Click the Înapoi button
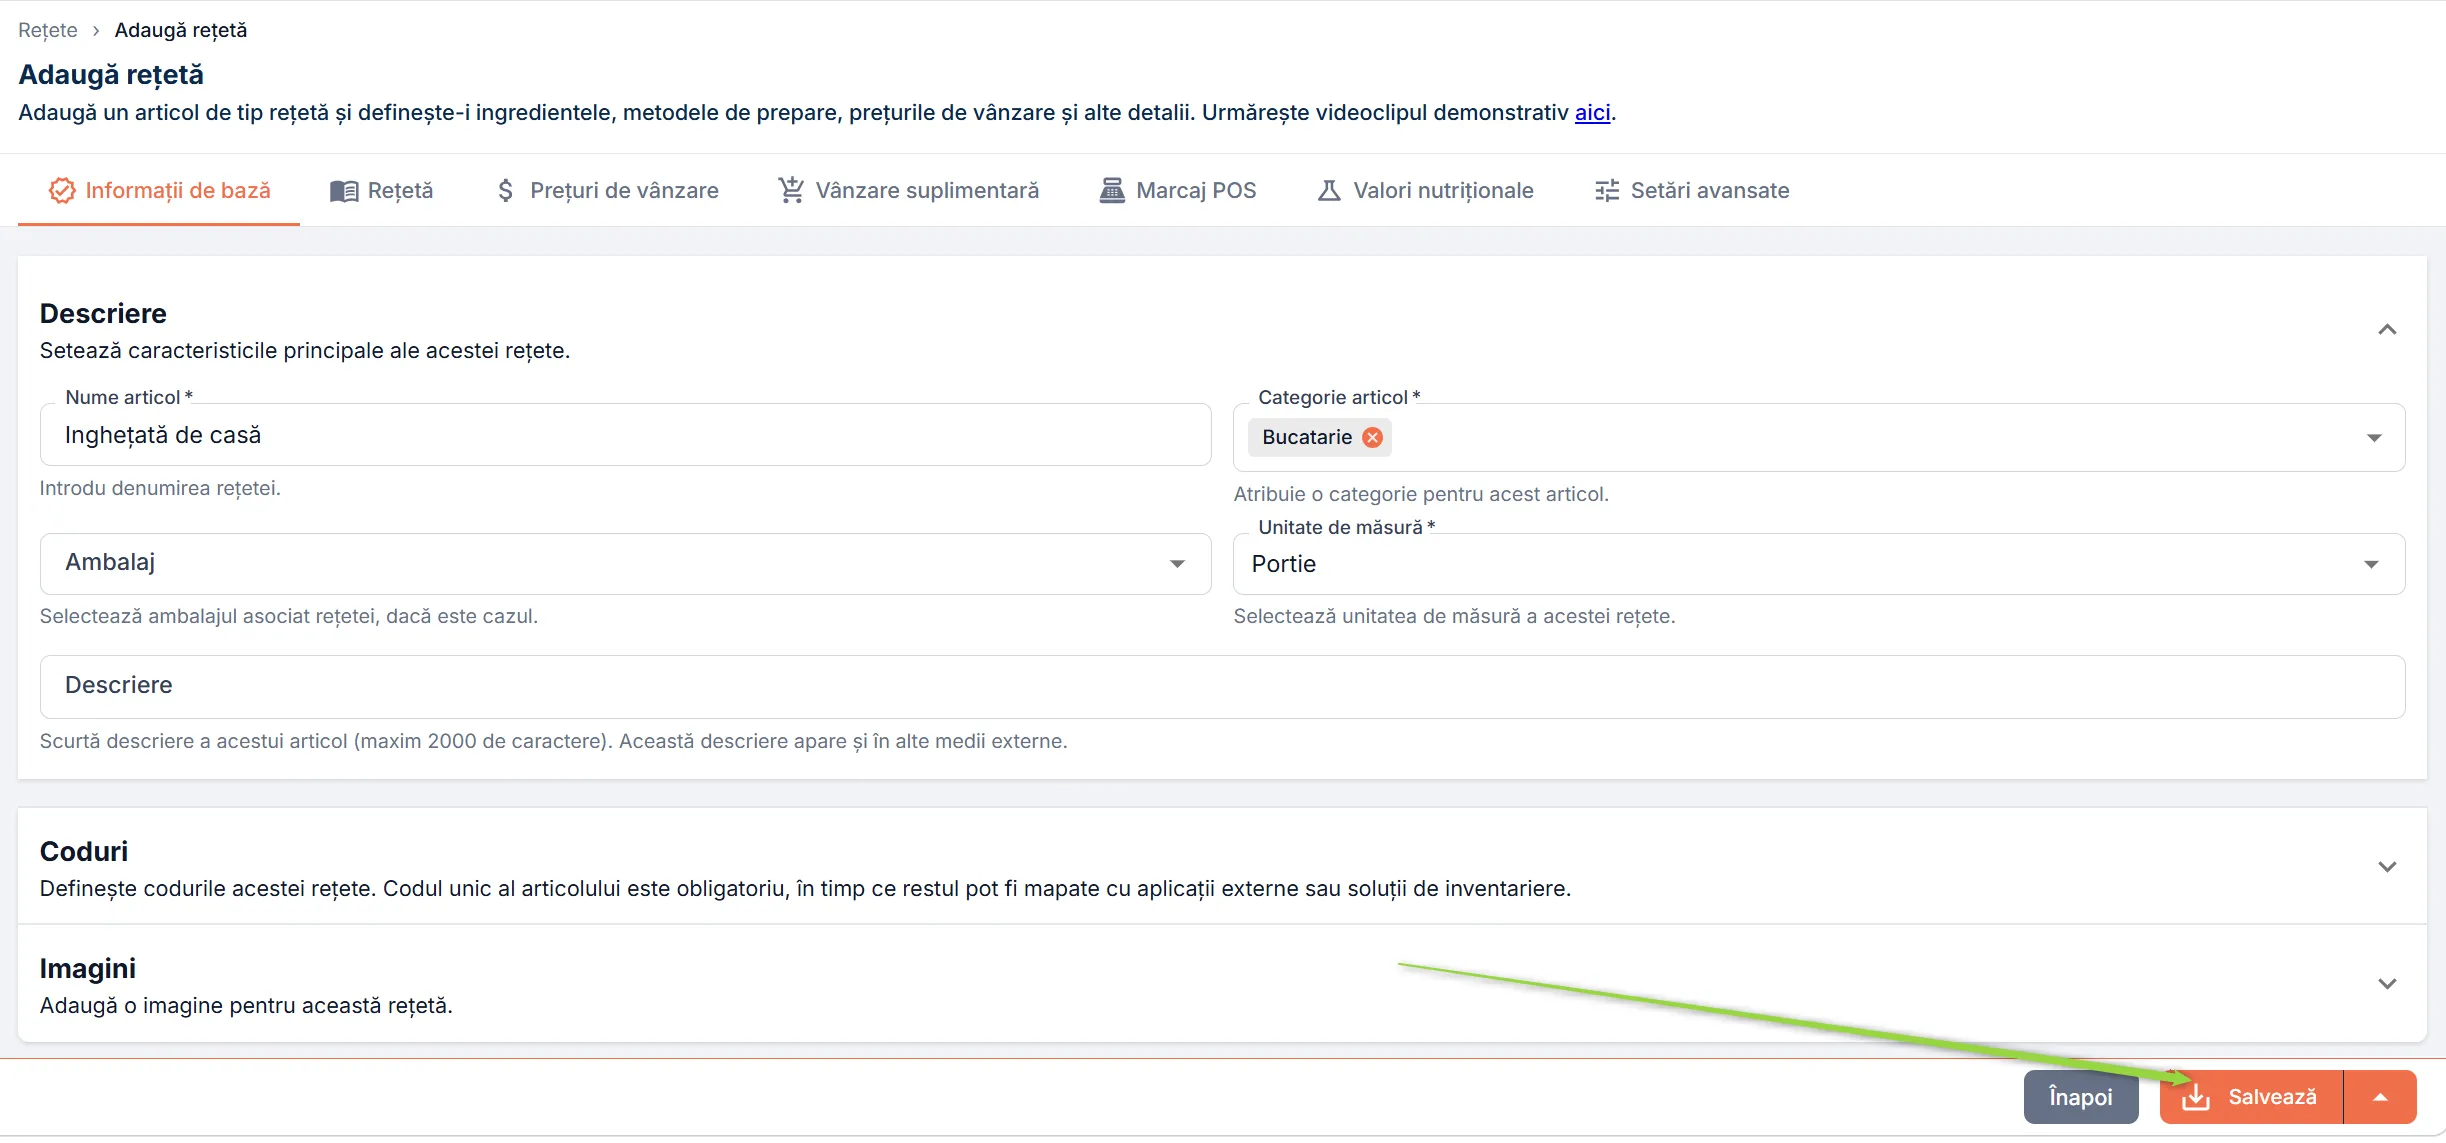The image size is (2446, 1143). [x=2081, y=1097]
